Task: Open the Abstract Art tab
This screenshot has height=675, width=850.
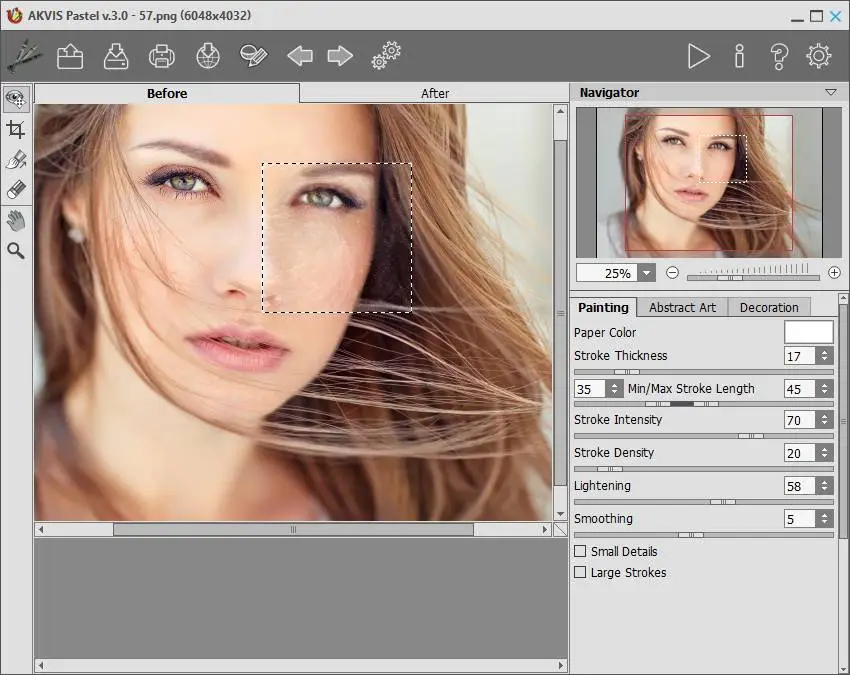Action: (x=682, y=307)
